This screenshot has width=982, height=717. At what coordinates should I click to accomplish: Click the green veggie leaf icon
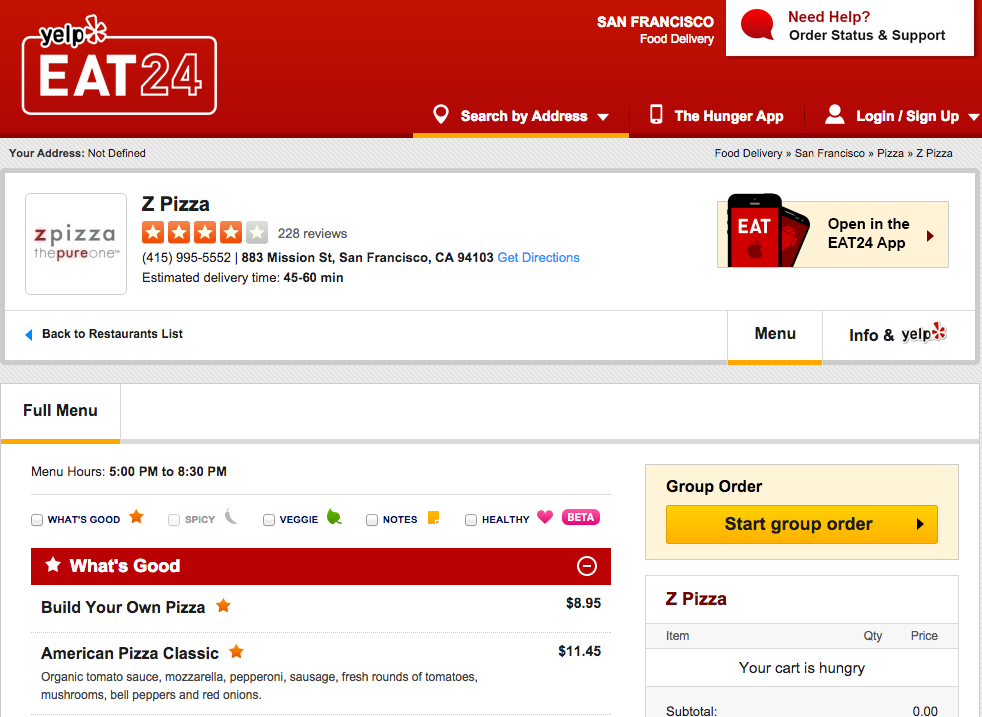[x=334, y=517]
